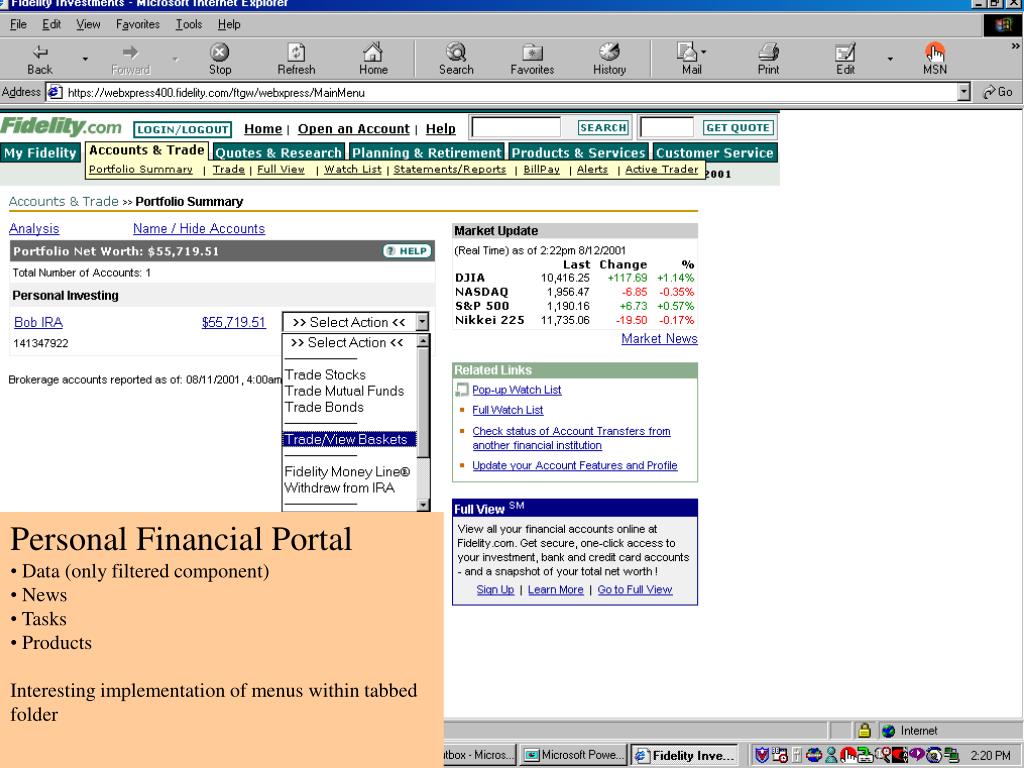Viewport: 1024px width, 768px height.
Task: Click the $55,719.51 balance link
Action: coord(234,322)
